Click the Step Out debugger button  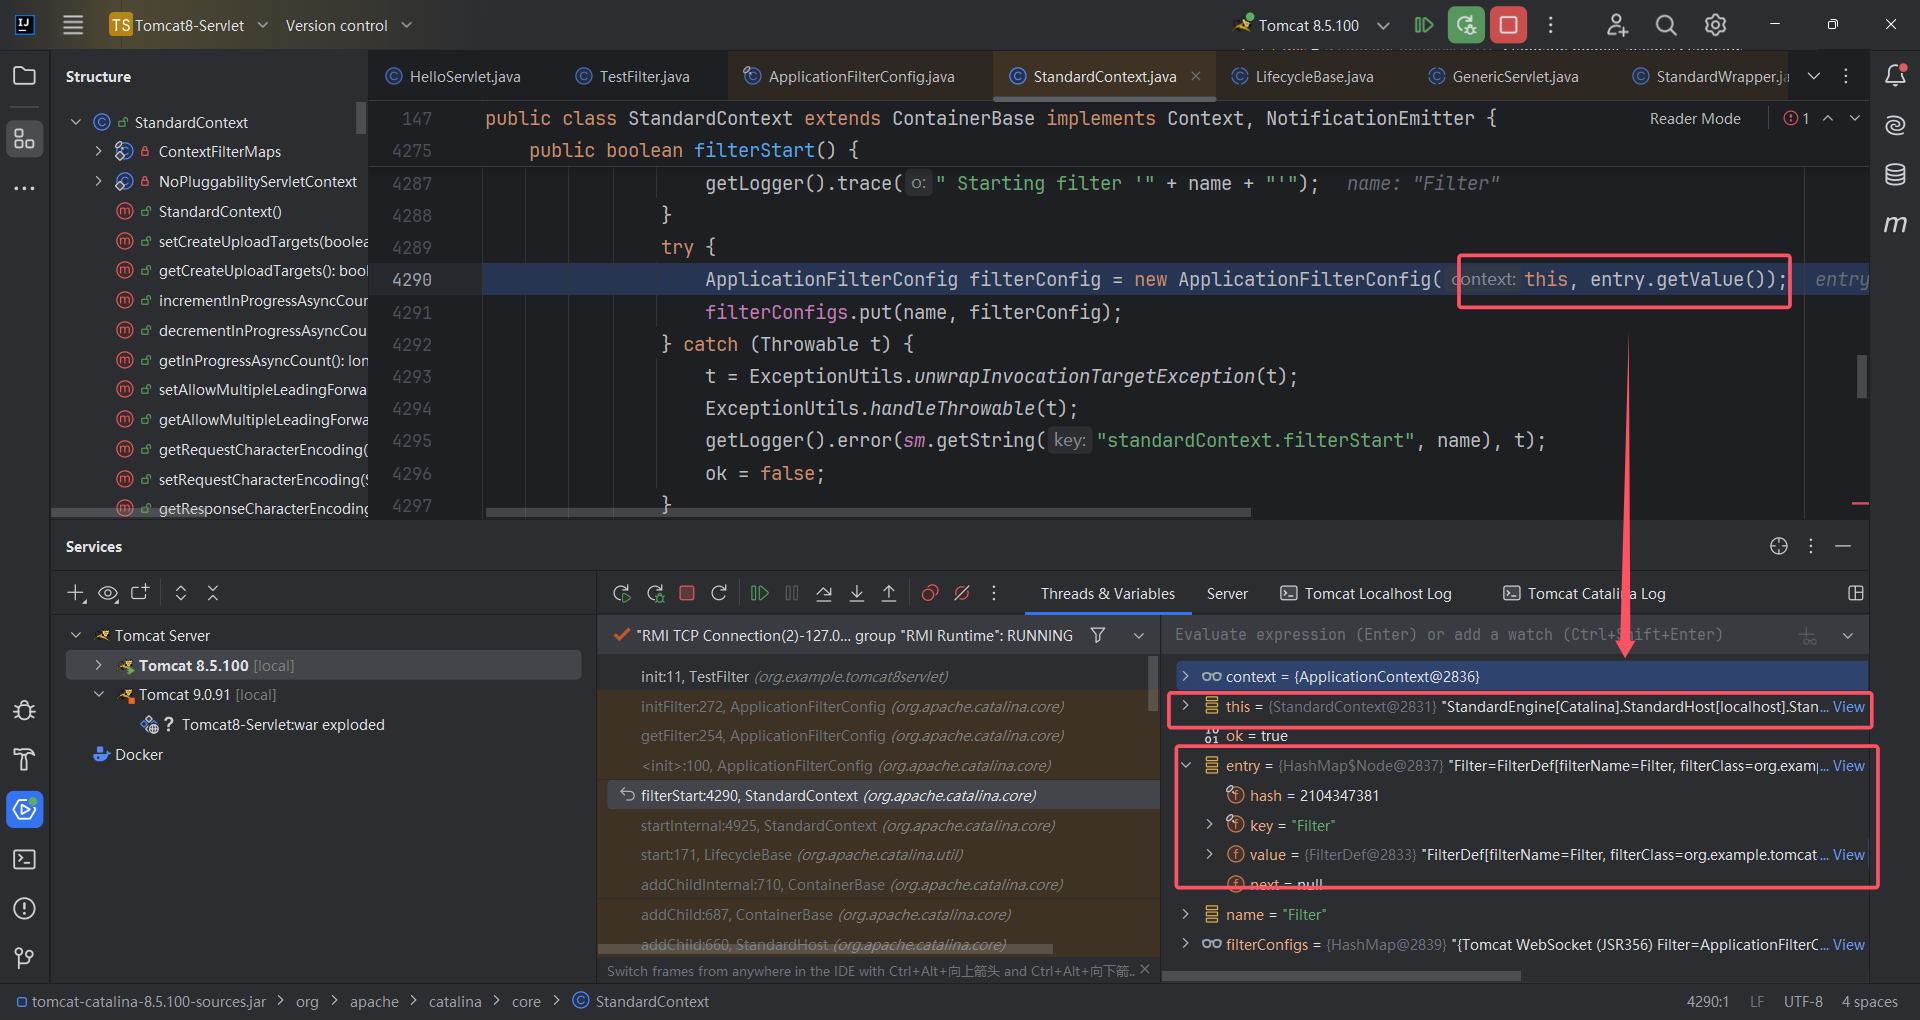pos(889,593)
